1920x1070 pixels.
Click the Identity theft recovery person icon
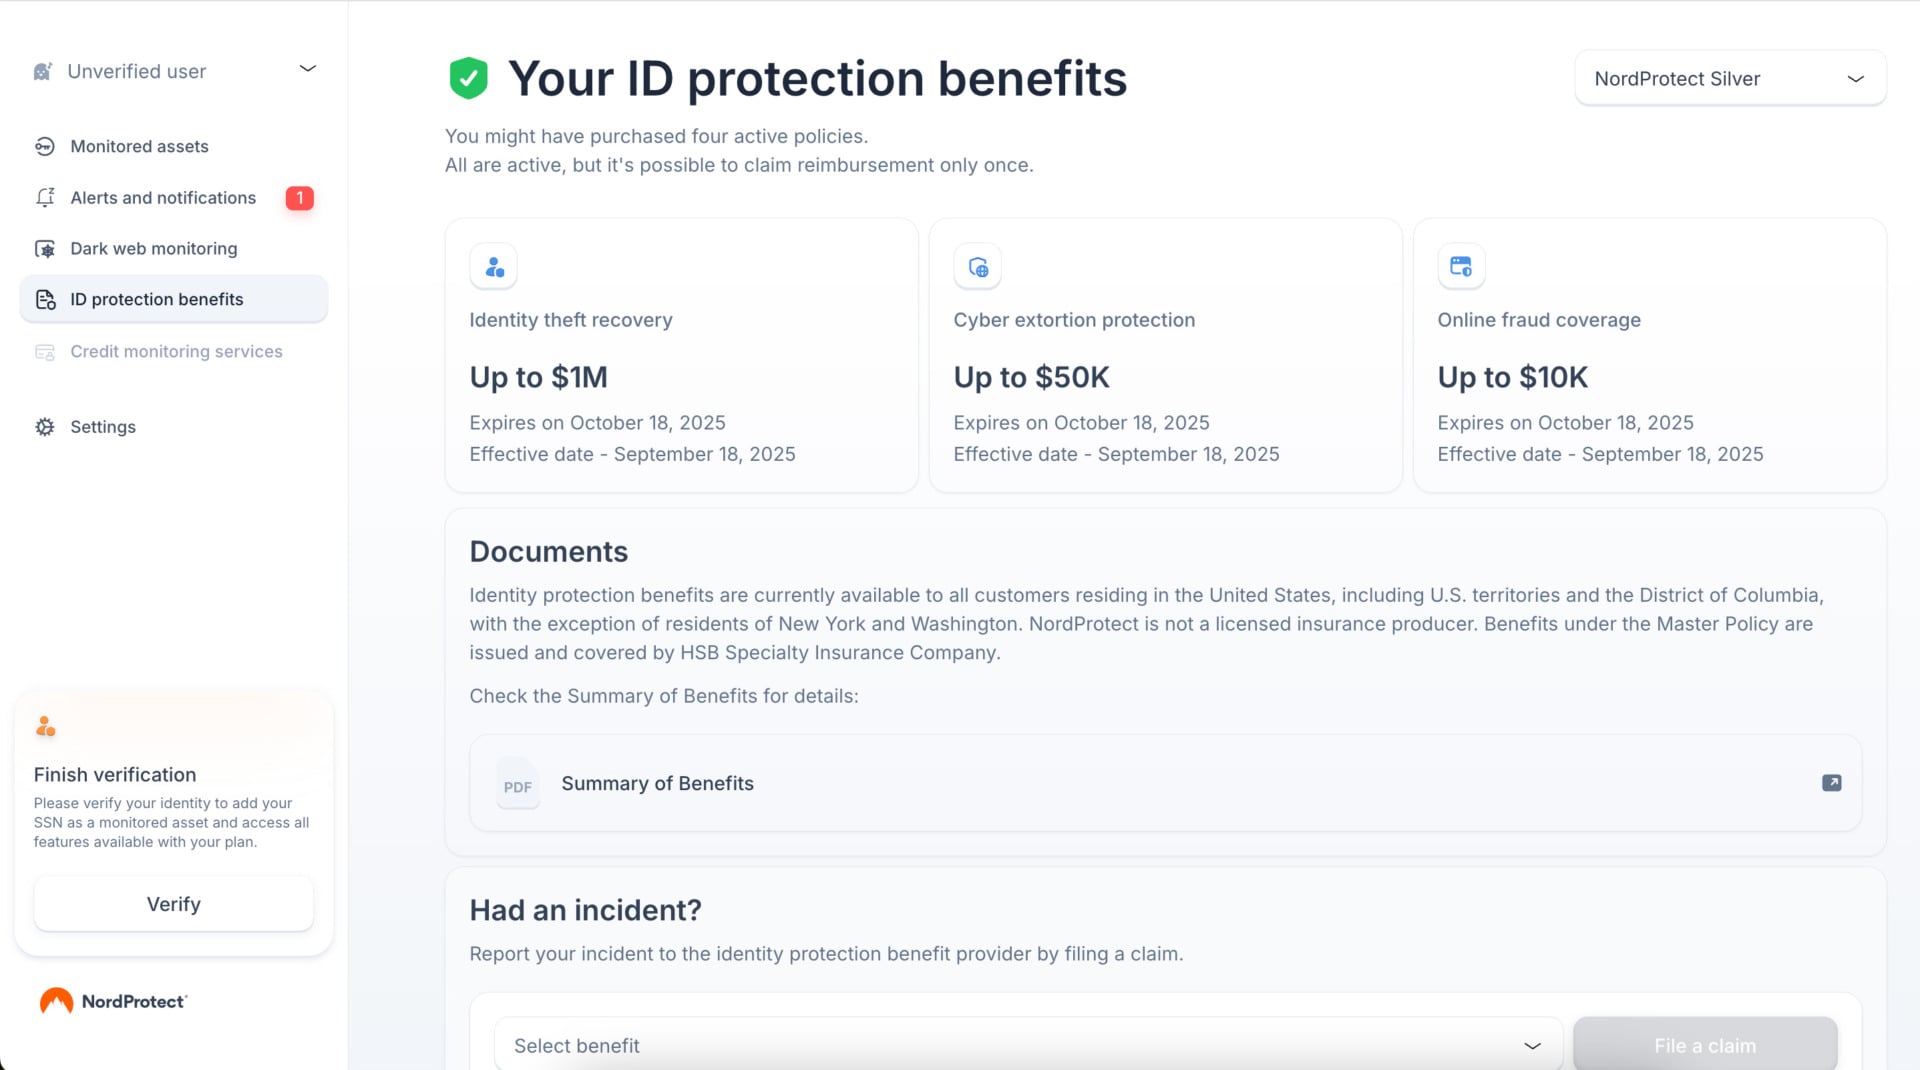493,266
